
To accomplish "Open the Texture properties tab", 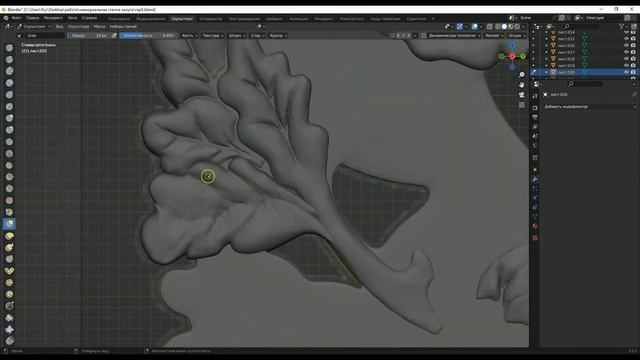I will coord(535,238).
